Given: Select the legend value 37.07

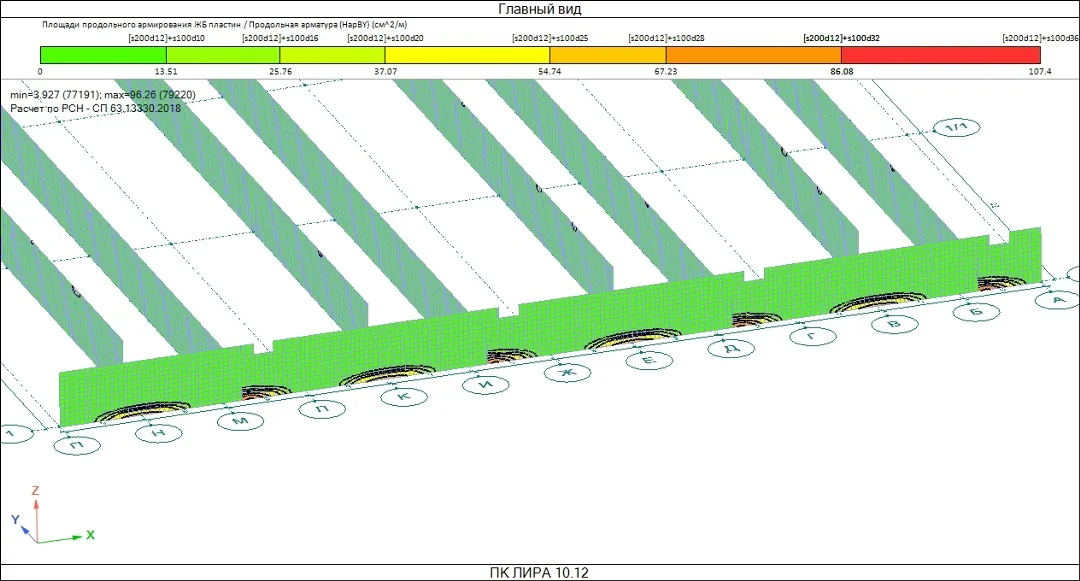Looking at the screenshot, I should [x=386, y=71].
